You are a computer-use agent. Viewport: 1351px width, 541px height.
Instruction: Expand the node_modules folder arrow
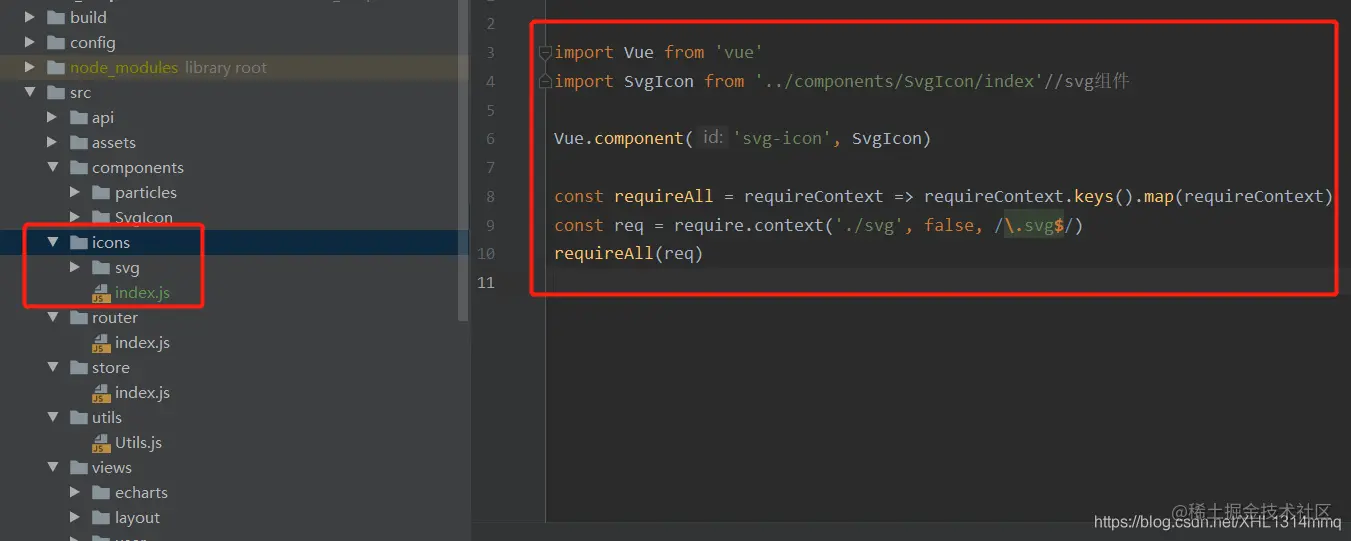(x=29, y=67)
